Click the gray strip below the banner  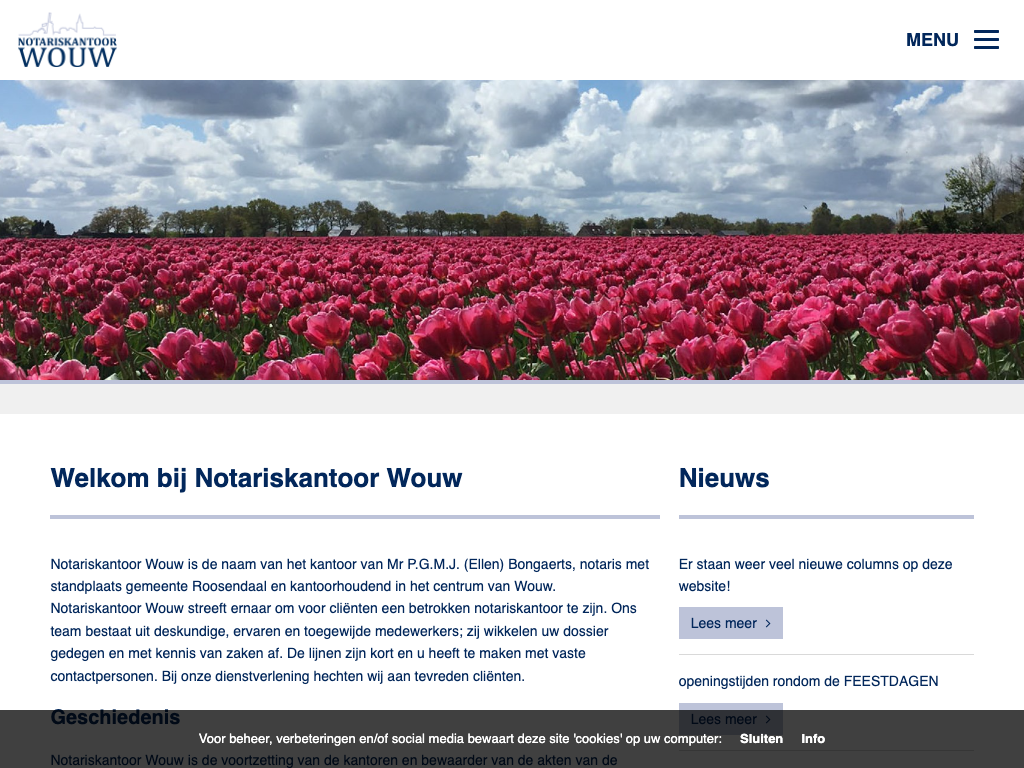(512, 398)
